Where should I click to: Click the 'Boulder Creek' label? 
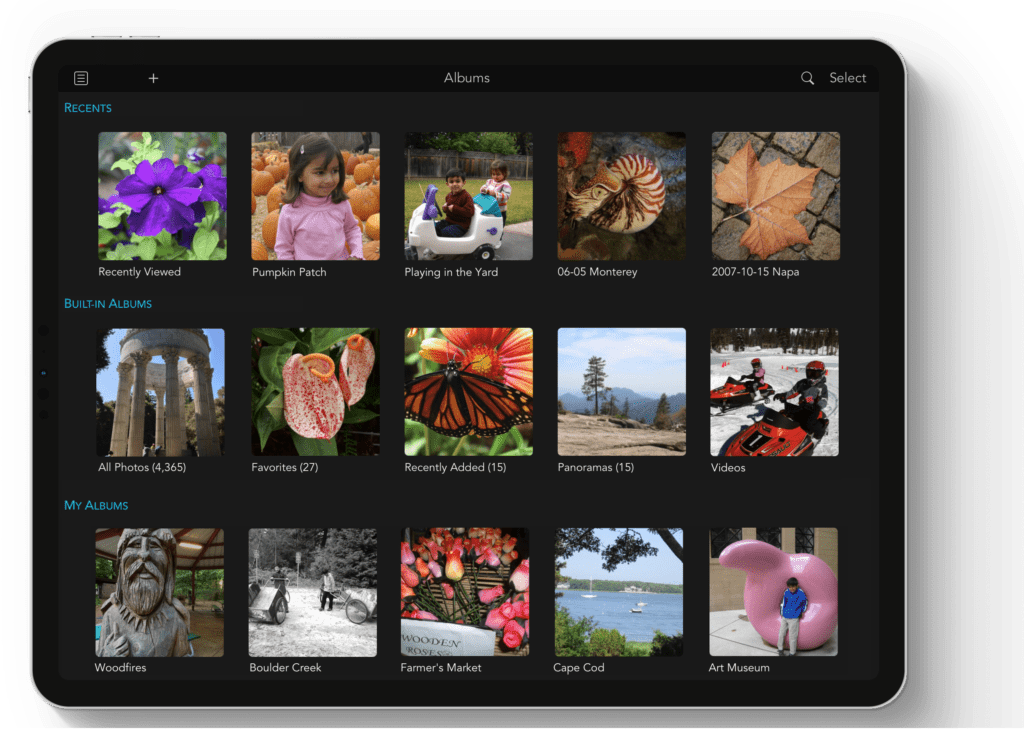tap(285, 668)
